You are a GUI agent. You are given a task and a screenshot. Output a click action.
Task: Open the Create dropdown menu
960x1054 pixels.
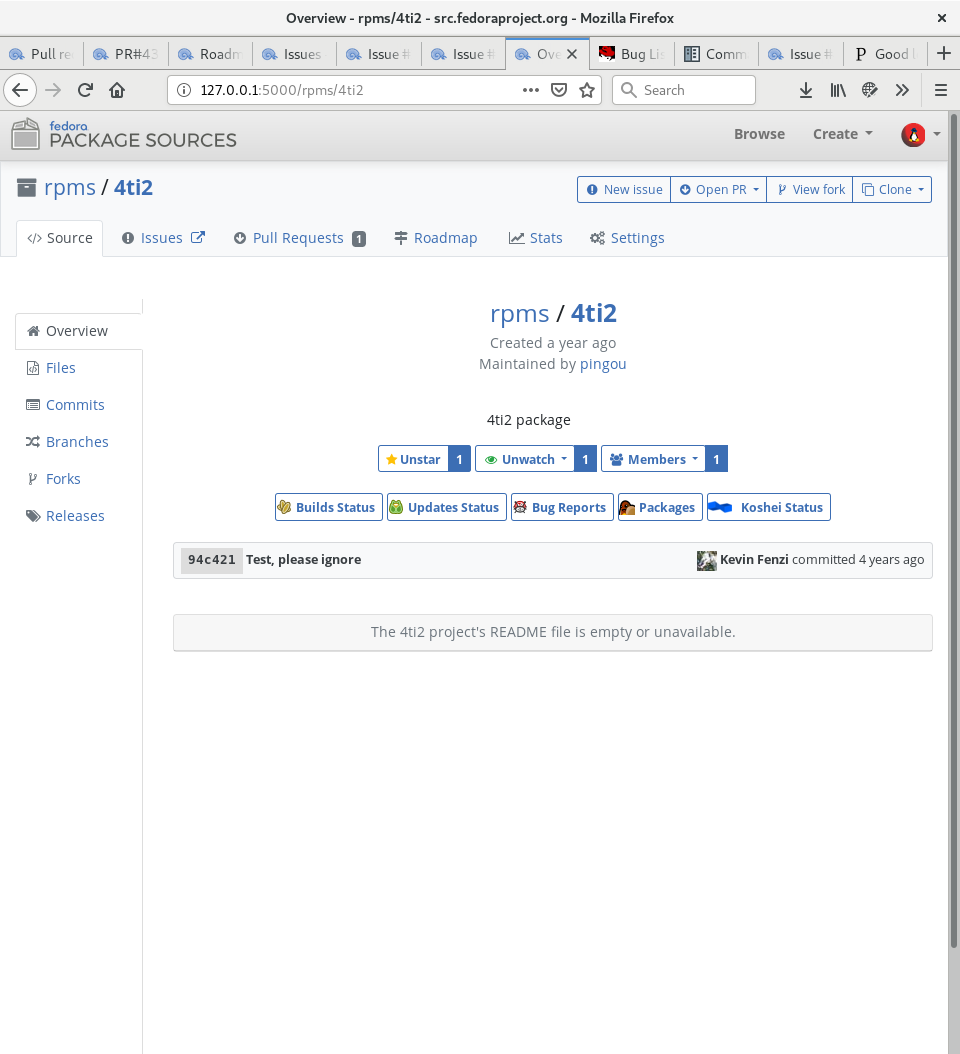(x=842, y=134)
